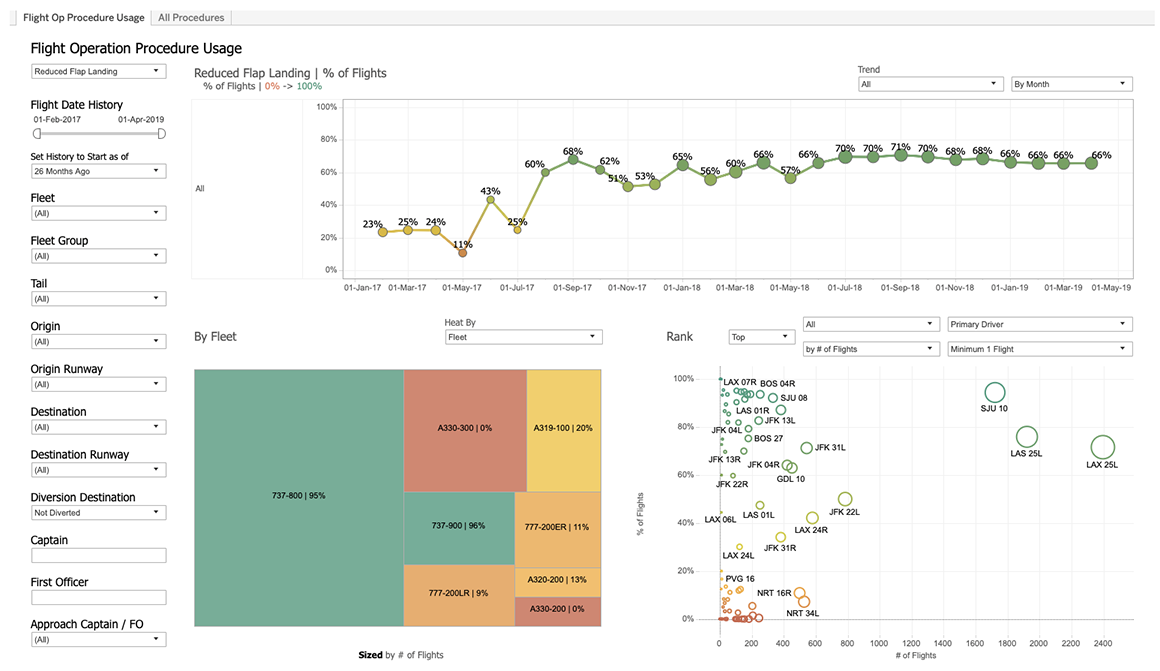Image resolution: width=1160 pixels, height=671 pixels.
Task: Select the red A330-300 treemap tile
Action: point(465,429)
